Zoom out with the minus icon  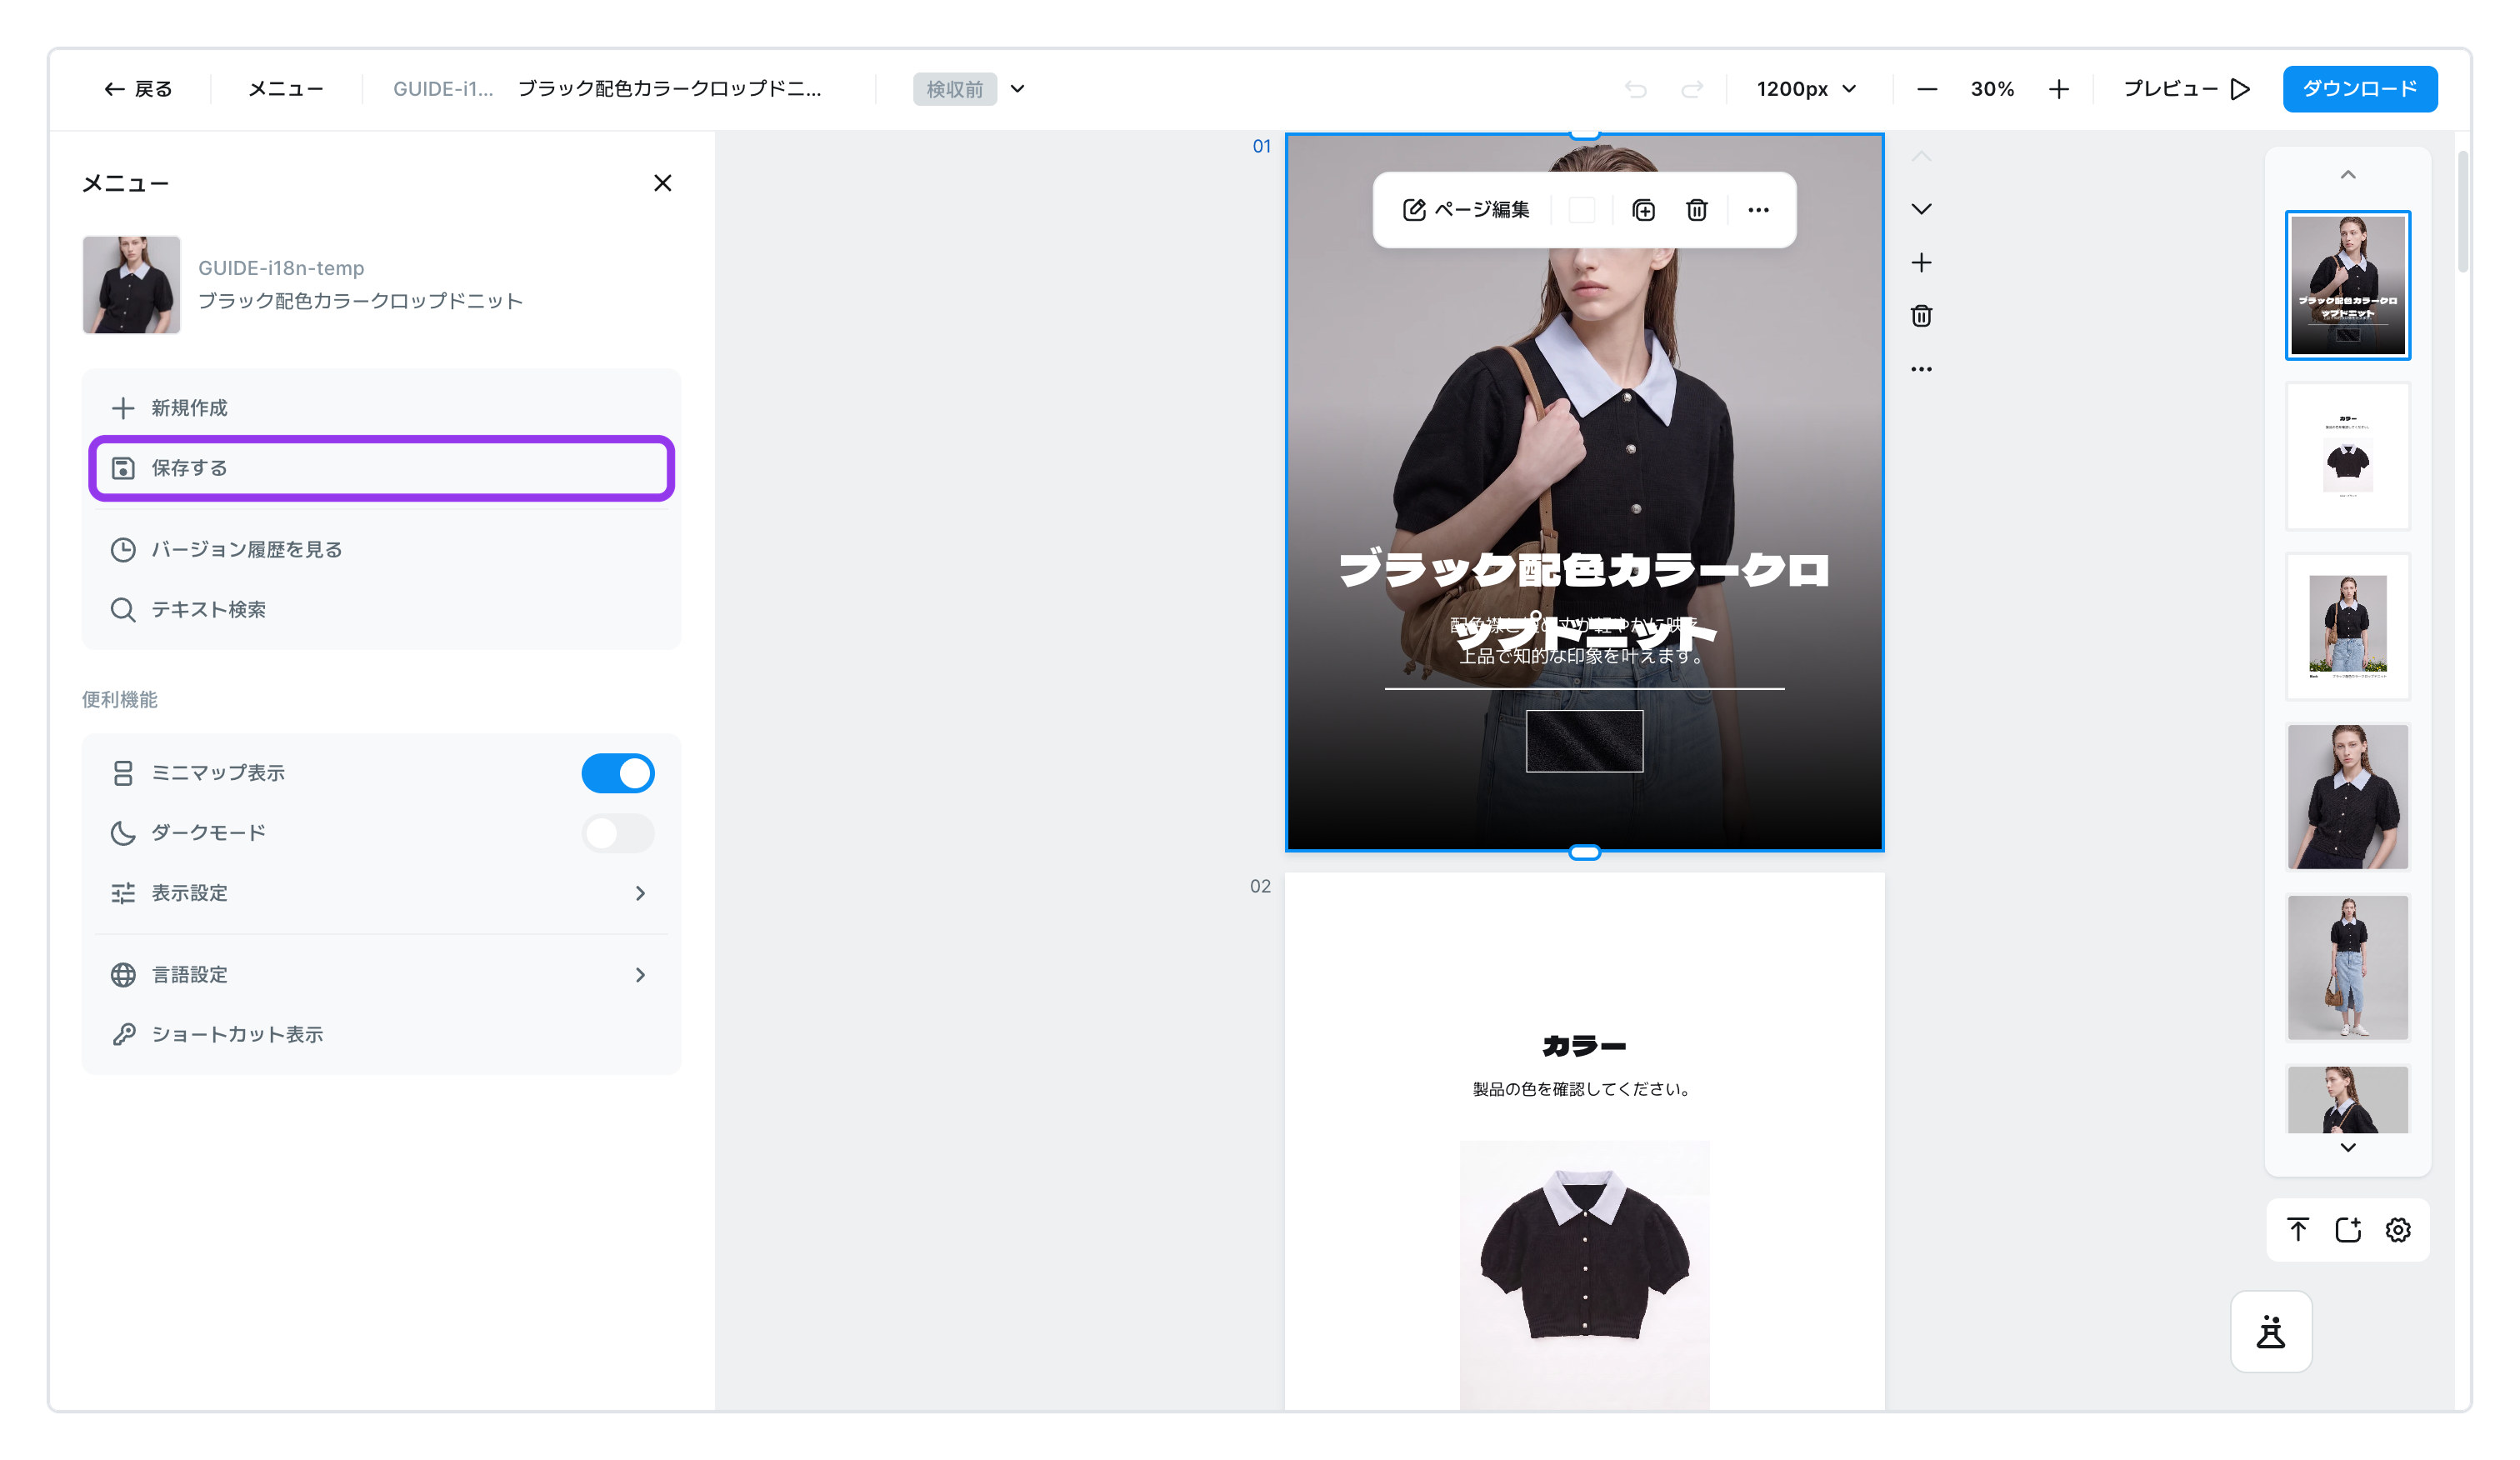(1927, 89)
